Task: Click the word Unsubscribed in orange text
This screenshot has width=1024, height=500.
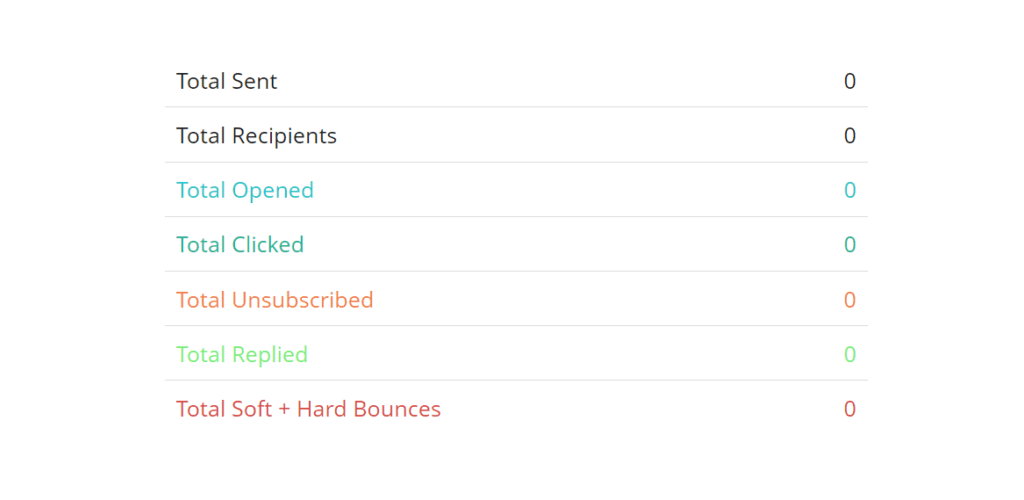Action: tap(302, 300)
